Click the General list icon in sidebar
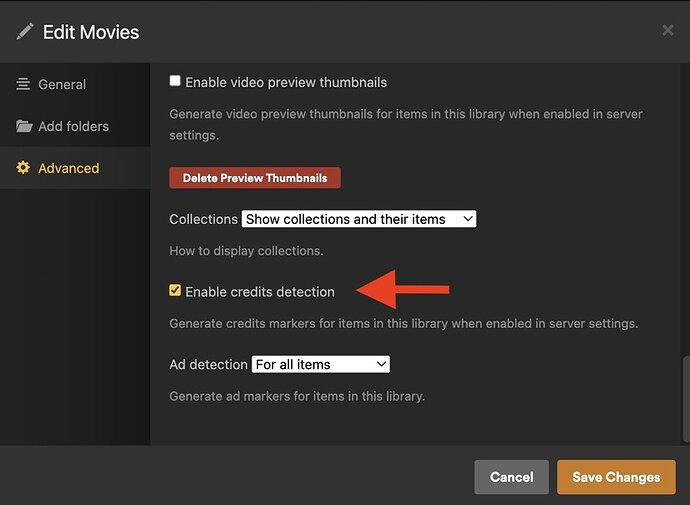This screenshot has height=505, width=690. (x=23, y=84)
